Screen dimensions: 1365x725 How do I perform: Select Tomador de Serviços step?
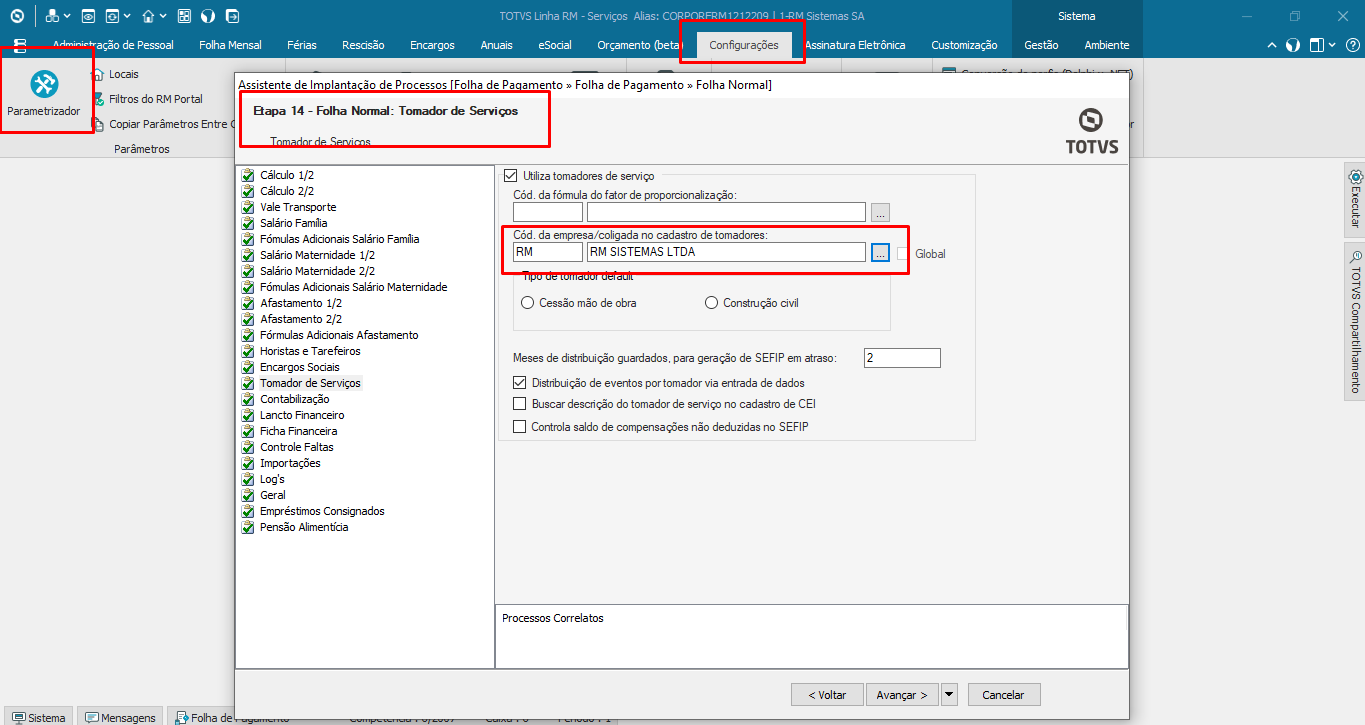click(x=310, y=383)
